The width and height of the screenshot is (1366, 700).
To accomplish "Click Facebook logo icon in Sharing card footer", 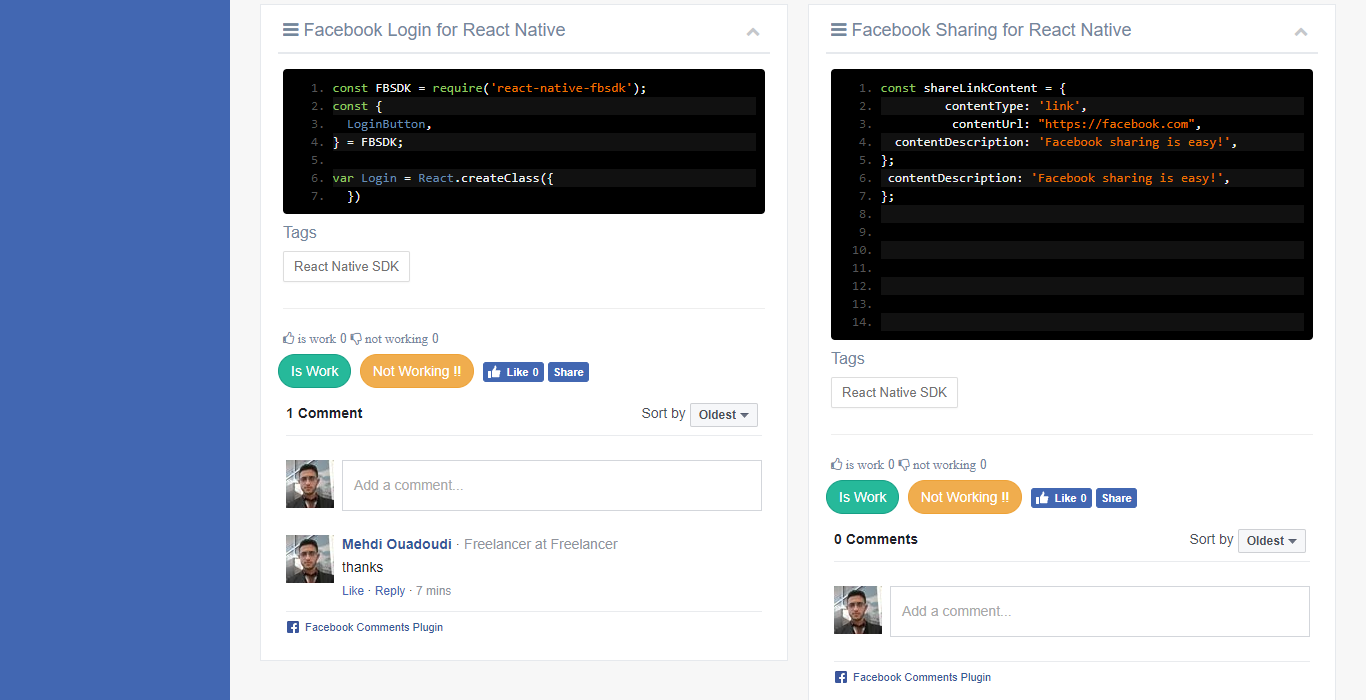I will pos(841,677).
